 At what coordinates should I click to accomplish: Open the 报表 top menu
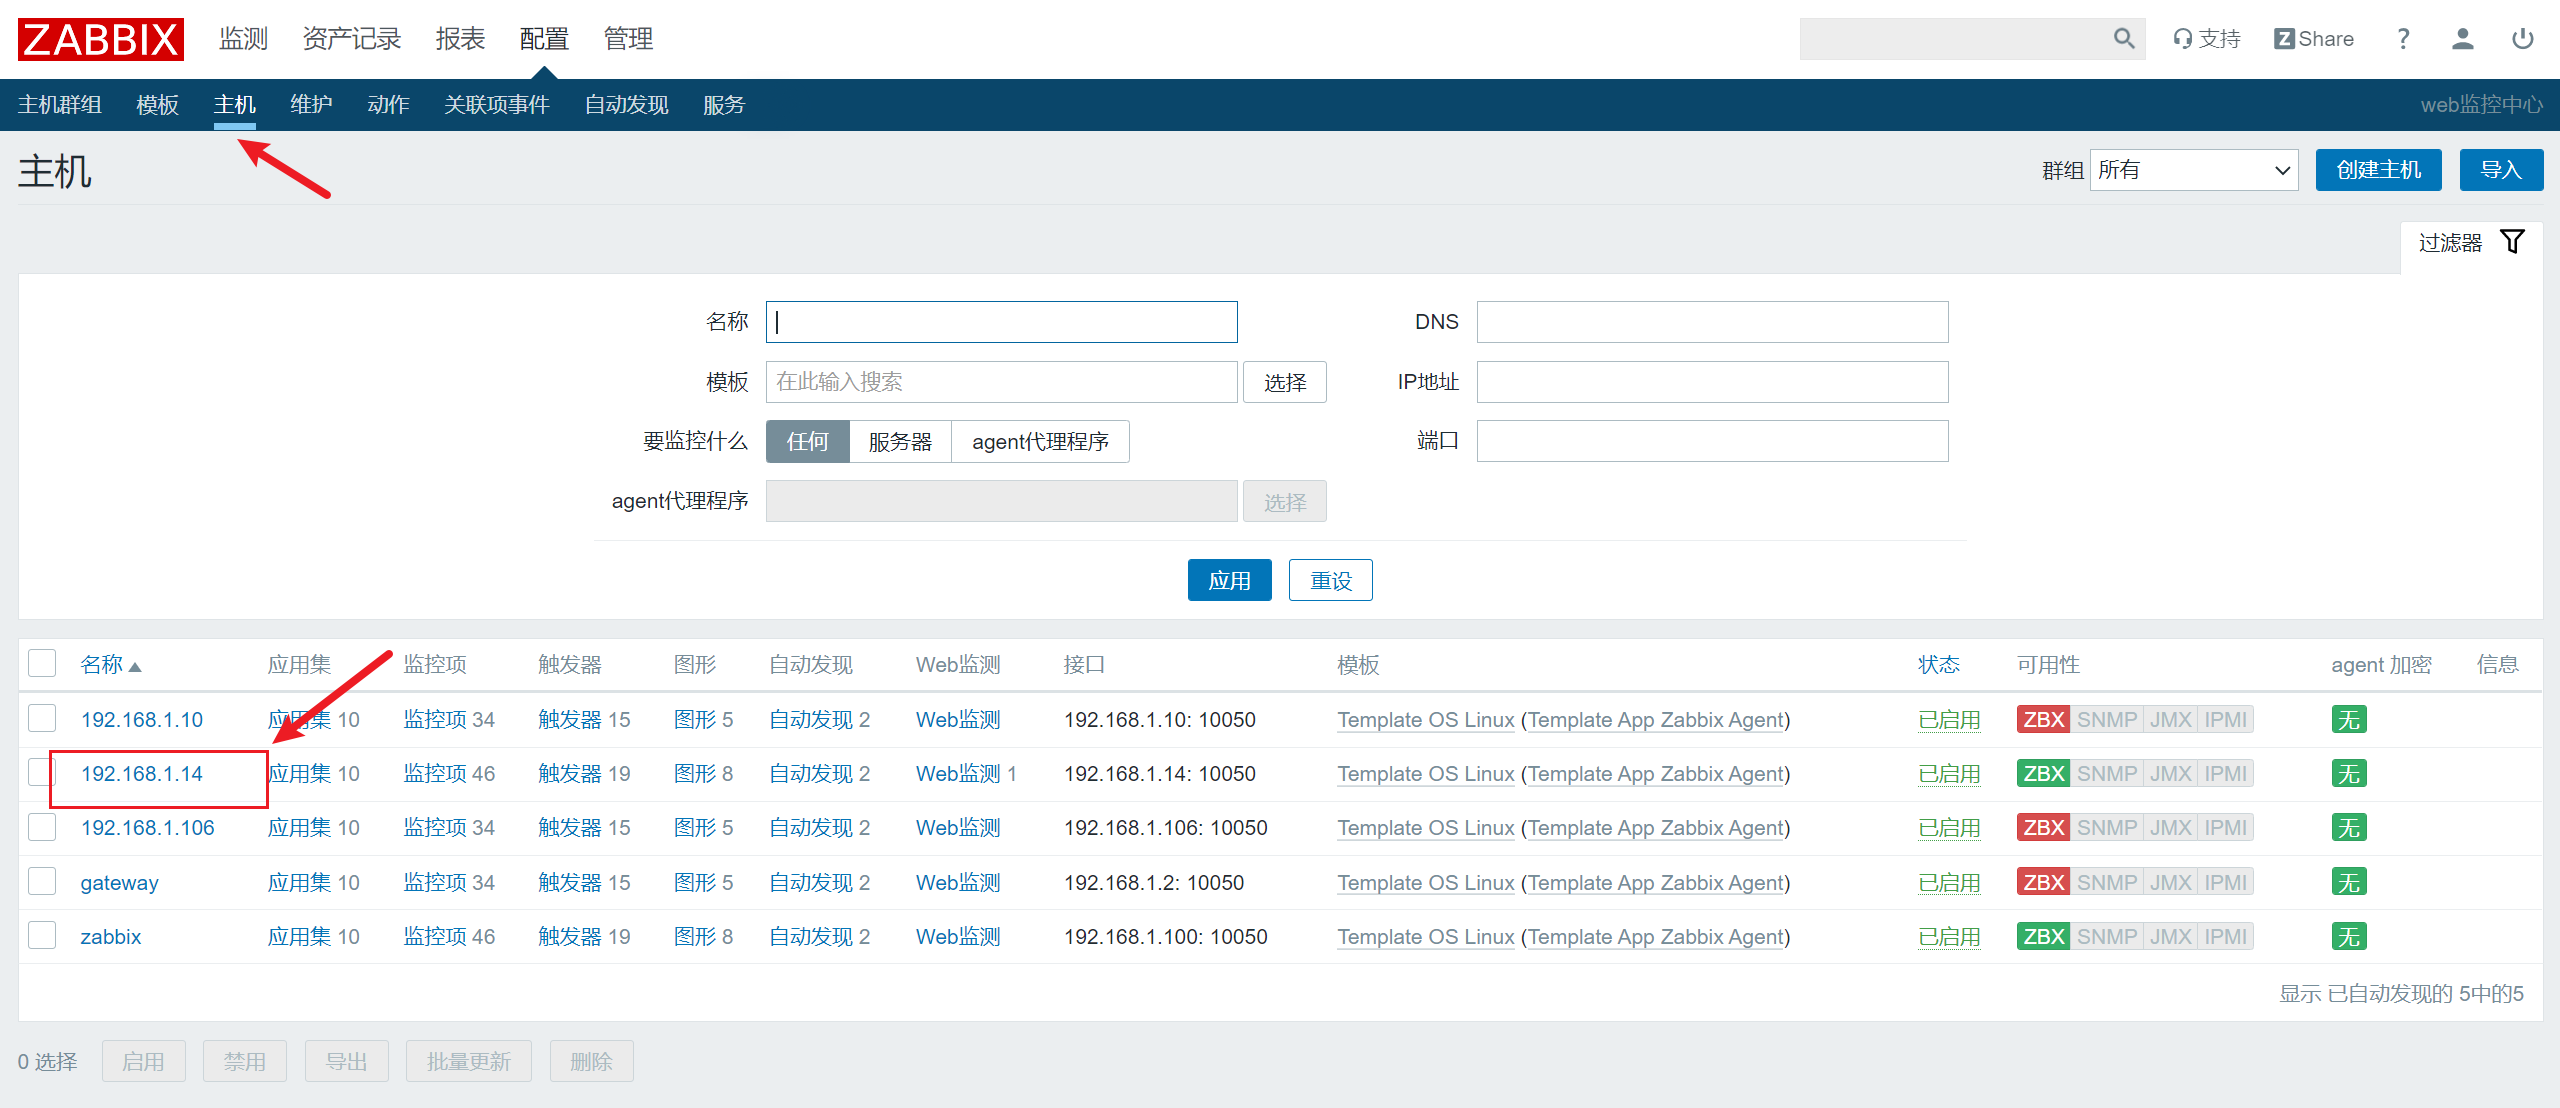pyautogui.click(x=460, y=39)
